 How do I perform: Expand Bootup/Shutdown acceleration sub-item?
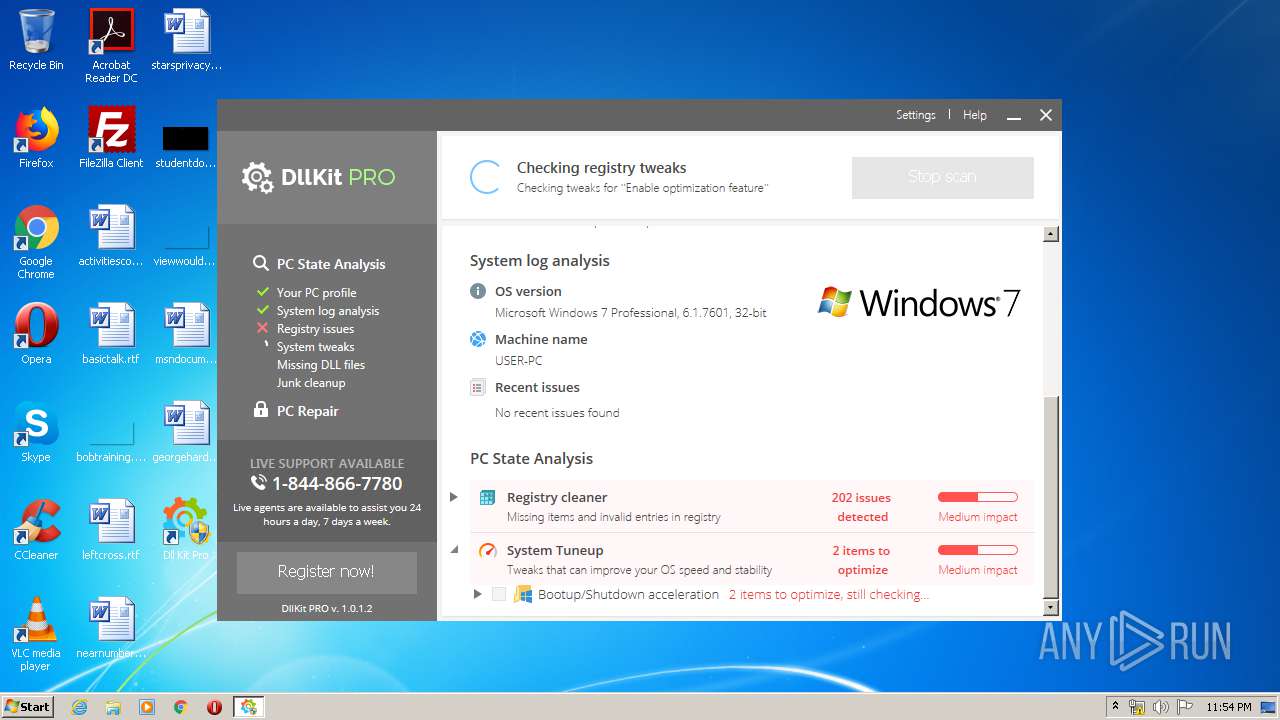click(478, 594)
